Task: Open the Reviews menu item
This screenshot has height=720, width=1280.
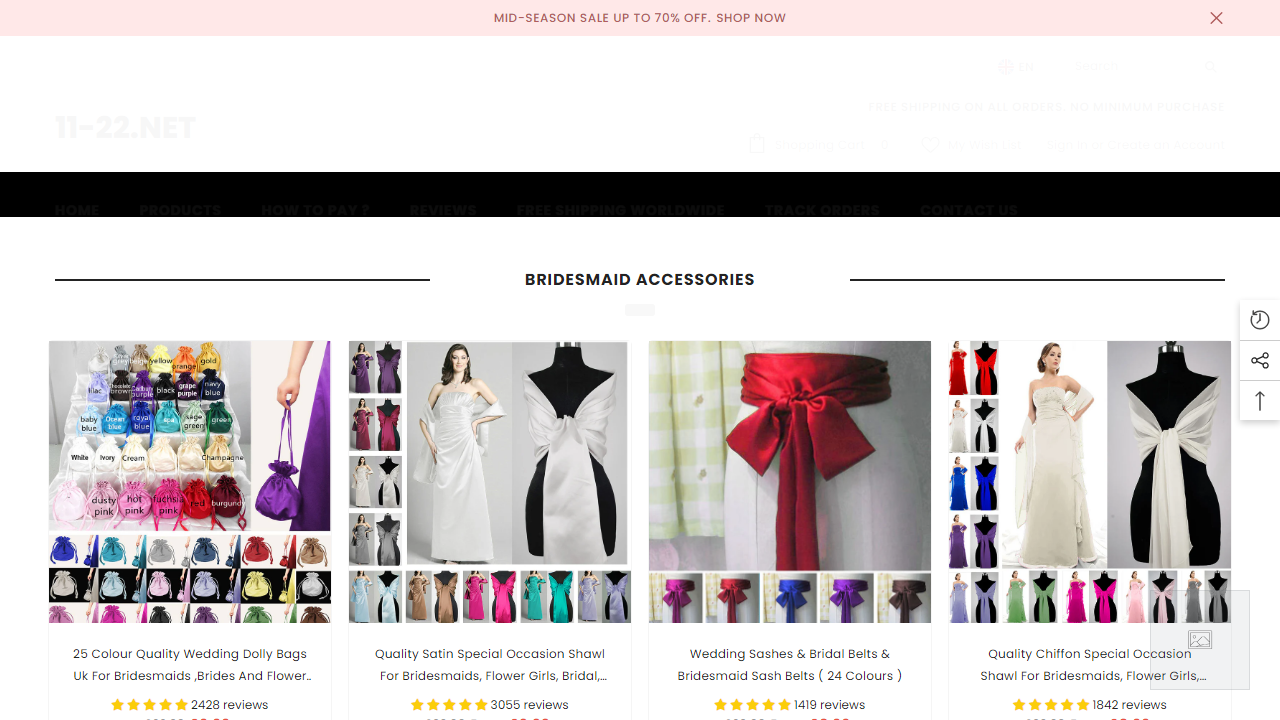Action: (443, 210)
